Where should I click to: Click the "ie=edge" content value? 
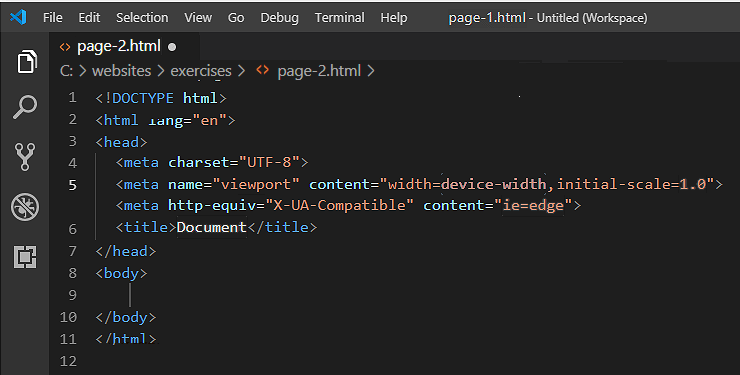(533, 205)
